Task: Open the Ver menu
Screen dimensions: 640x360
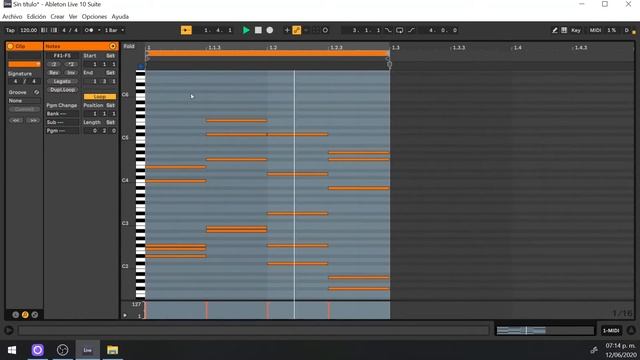Action: click(73, 17)
